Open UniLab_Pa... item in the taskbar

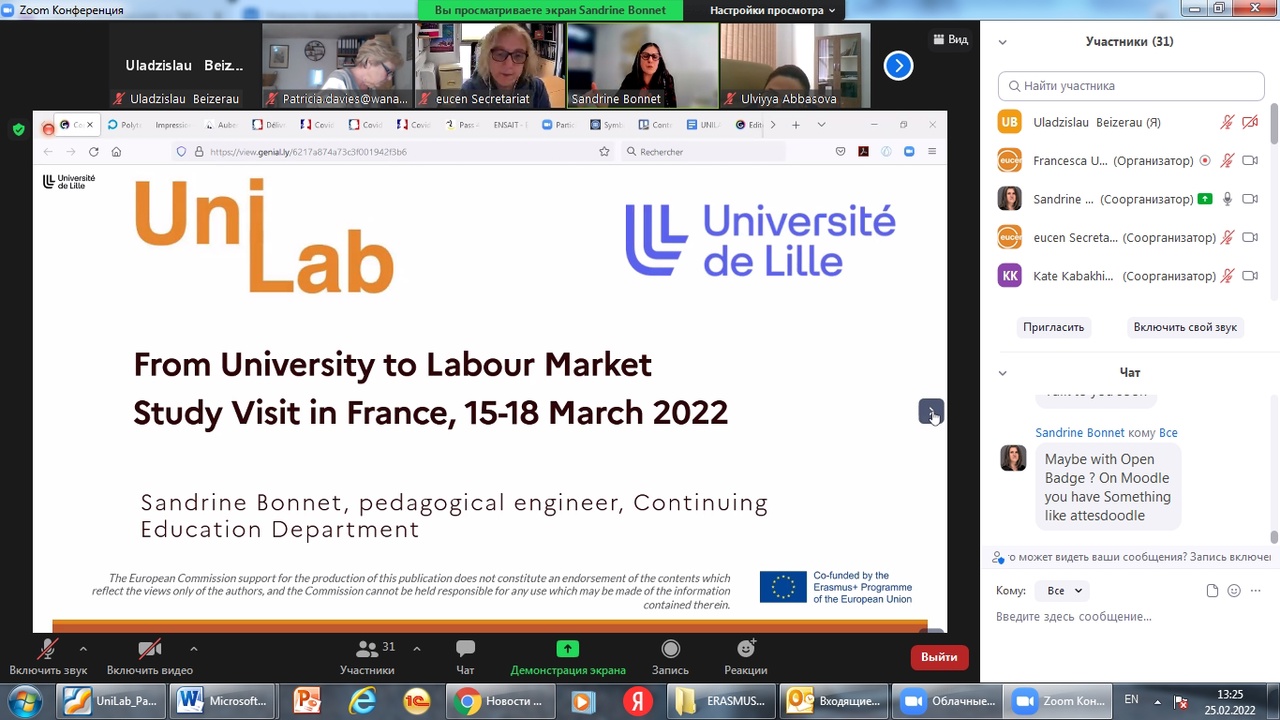point(111,701)
